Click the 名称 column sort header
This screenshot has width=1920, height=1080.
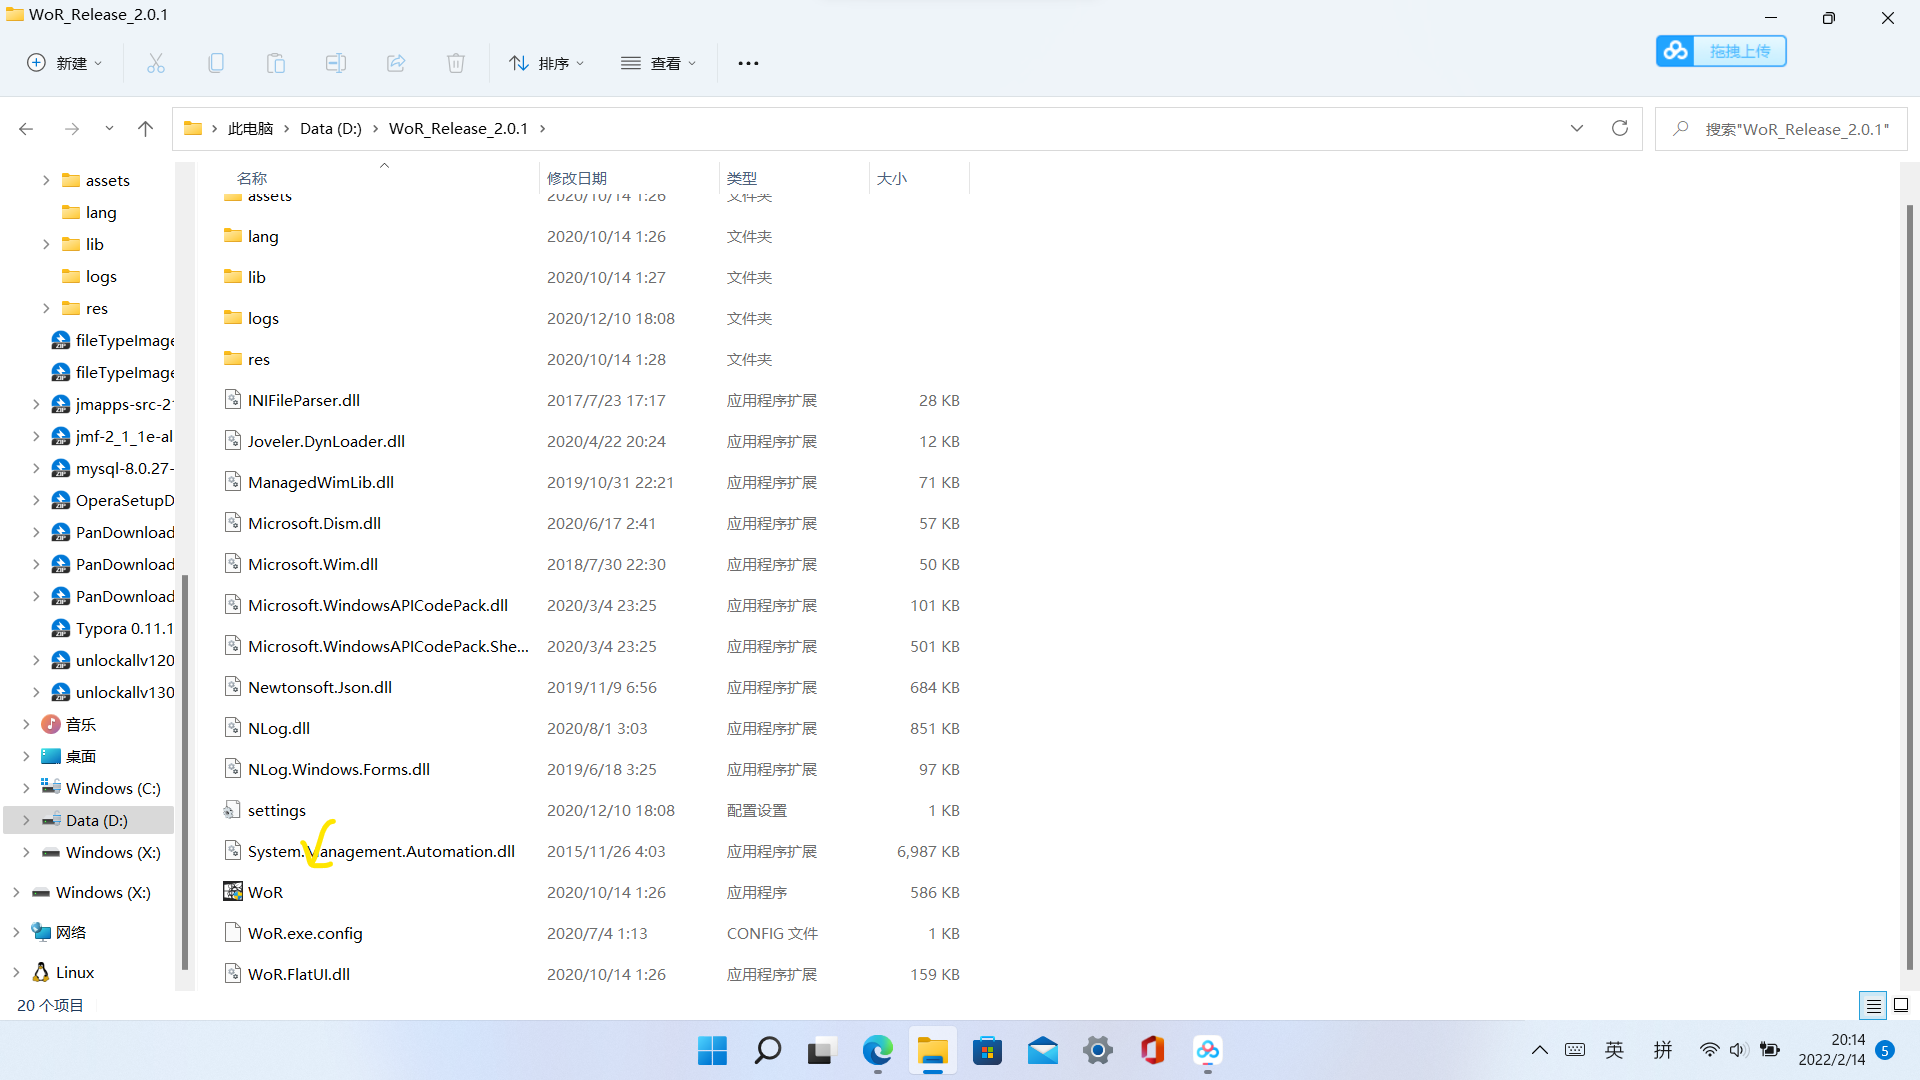(251, 178)
